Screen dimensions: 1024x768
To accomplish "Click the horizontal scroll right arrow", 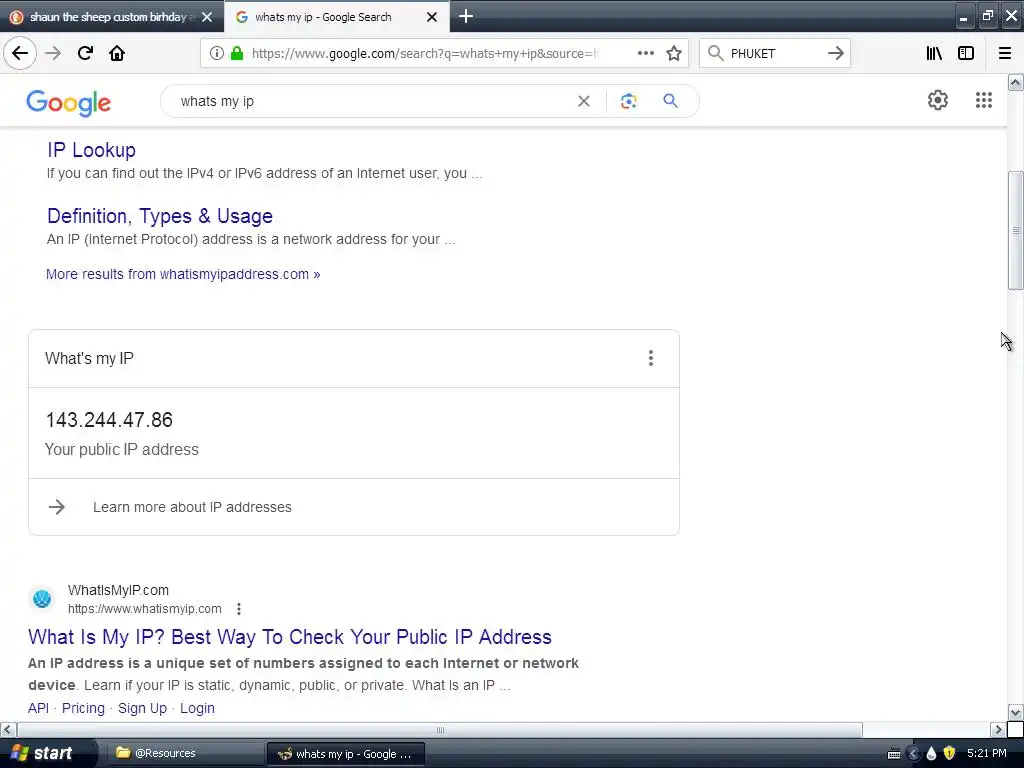I will coord(998,729).
